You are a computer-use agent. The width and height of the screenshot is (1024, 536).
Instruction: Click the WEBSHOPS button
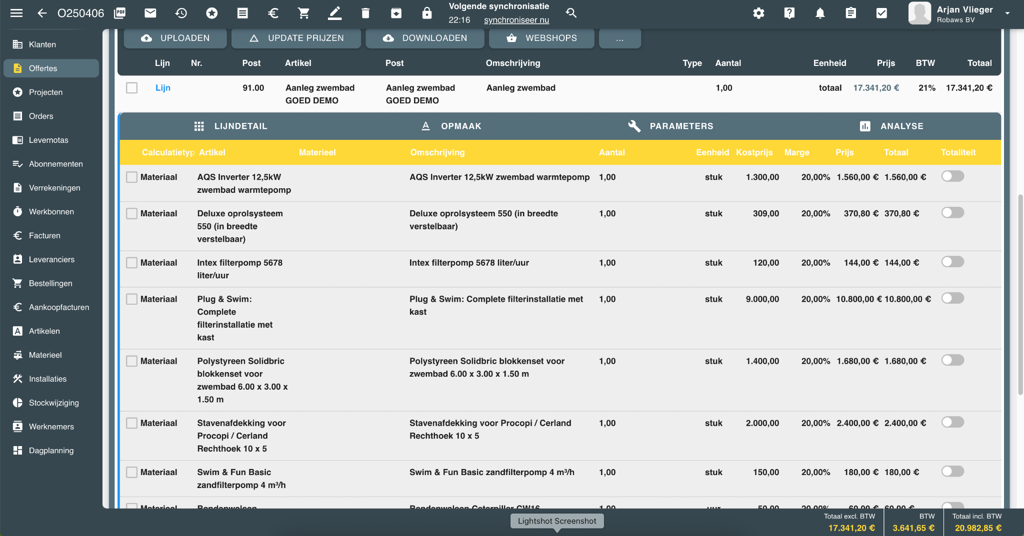point(541,39)
